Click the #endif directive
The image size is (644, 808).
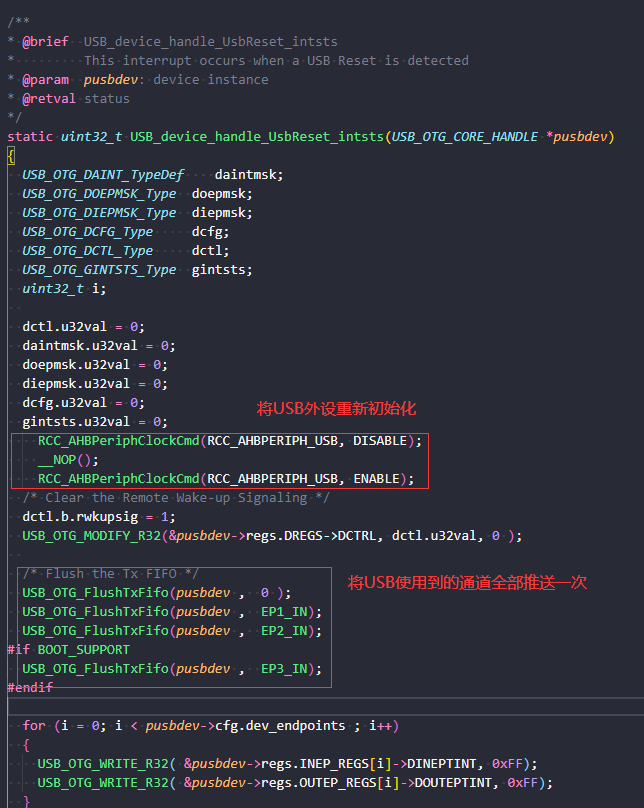(30, 687)
